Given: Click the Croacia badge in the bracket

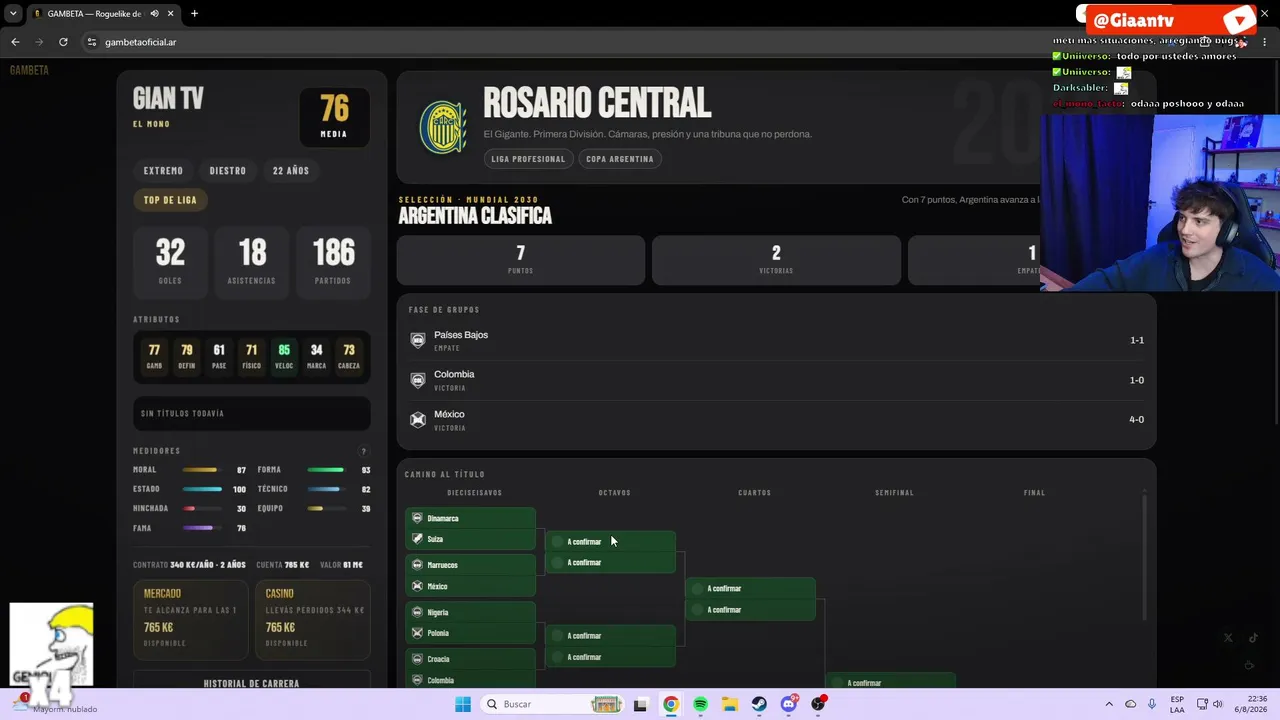Looking at the screenshot, I should point(417,659).
